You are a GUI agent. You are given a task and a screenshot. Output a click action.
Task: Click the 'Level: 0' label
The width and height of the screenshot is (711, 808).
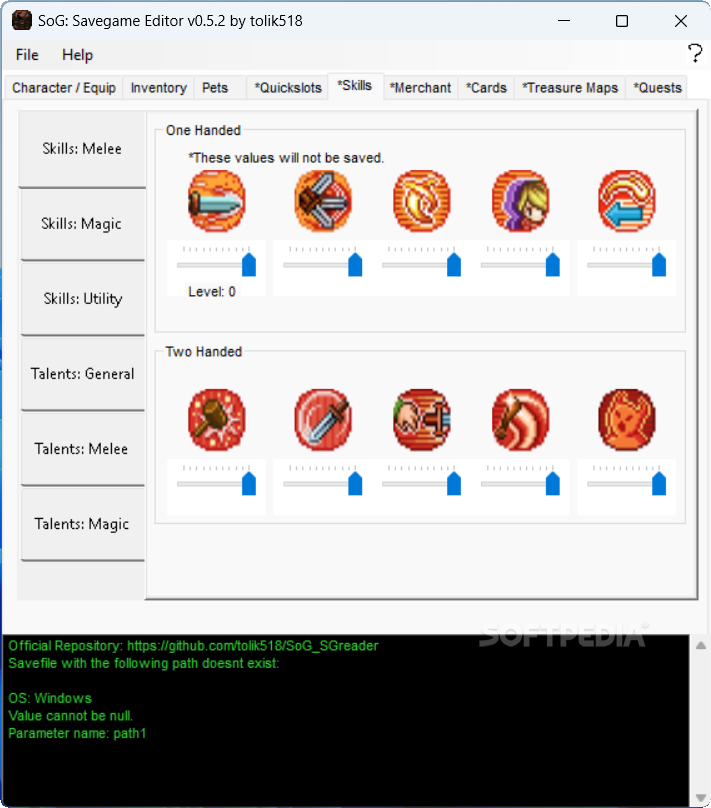coord(212,292)
